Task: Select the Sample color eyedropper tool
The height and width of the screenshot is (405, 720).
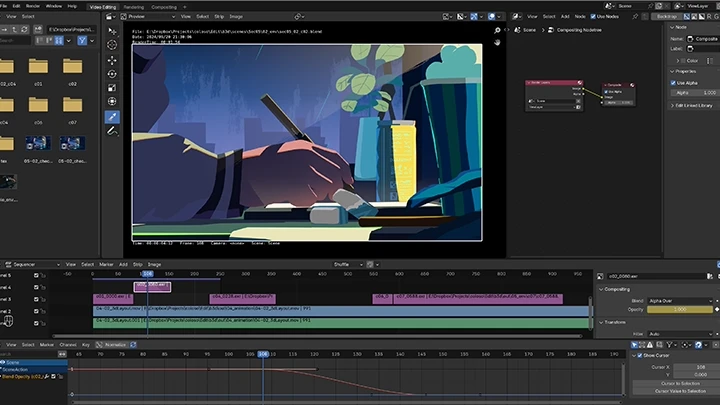Action: tap(113, 116)
